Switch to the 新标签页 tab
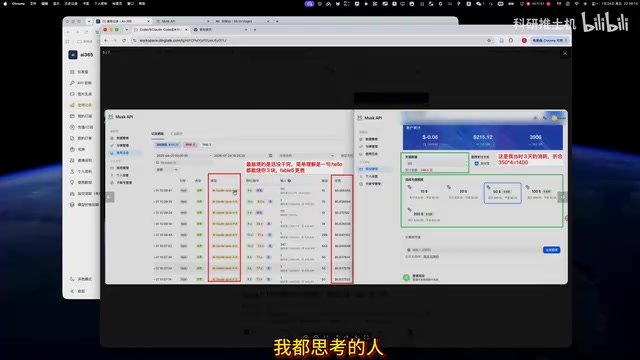This screenshot has width=640, height=360. pyautogui.click(x=220, y=30)
